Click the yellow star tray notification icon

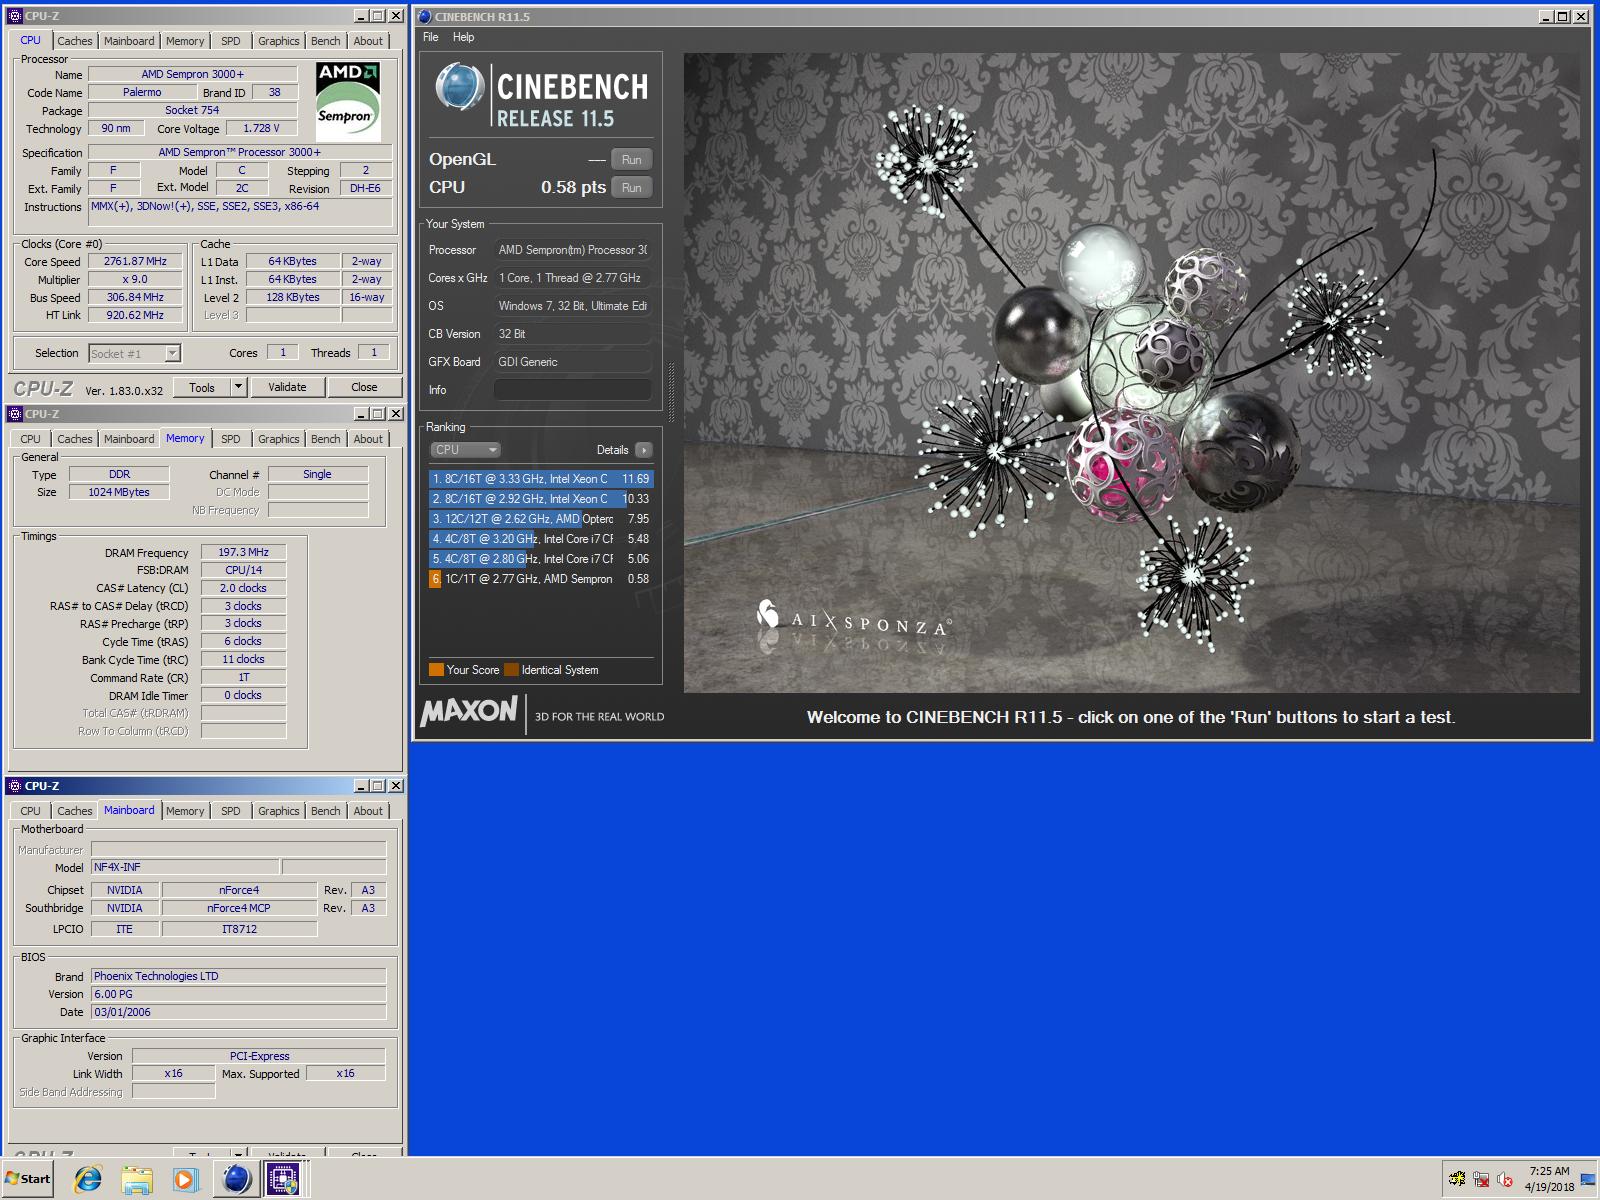coord(1457,1180)
